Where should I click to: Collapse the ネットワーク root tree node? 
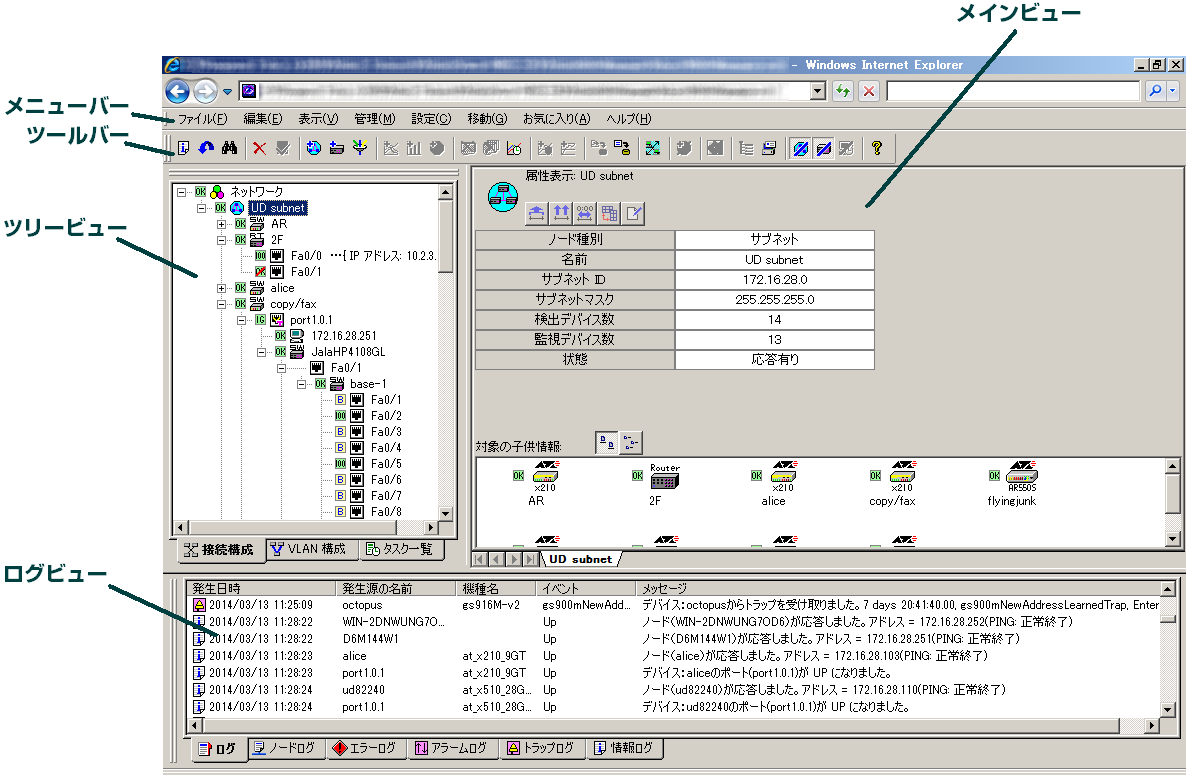tap(181, 192)
